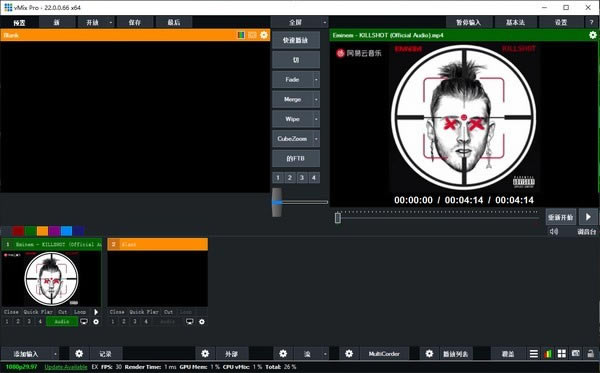The image size is (600, 373).
Task: Expand the 添加输入 dropdown arrow
Action: [x=55, y=354]
